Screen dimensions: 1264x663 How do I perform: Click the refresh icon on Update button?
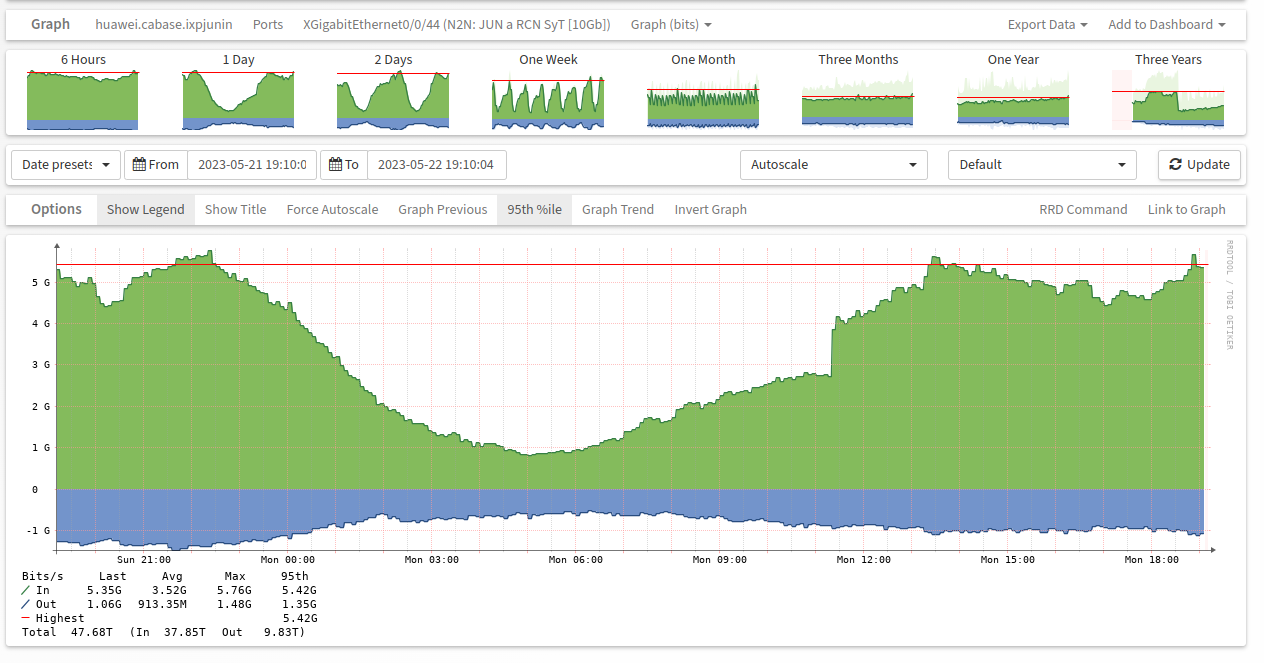click(1175, 165)
